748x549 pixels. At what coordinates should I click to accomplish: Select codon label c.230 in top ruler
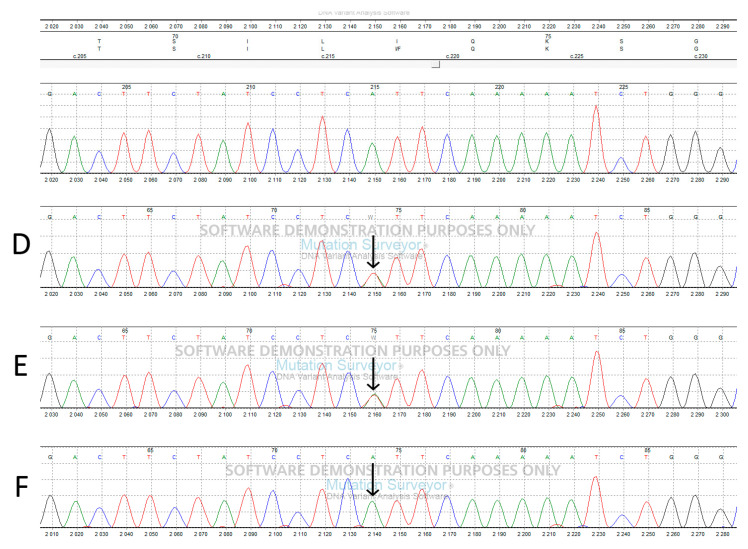click(701, 56)
